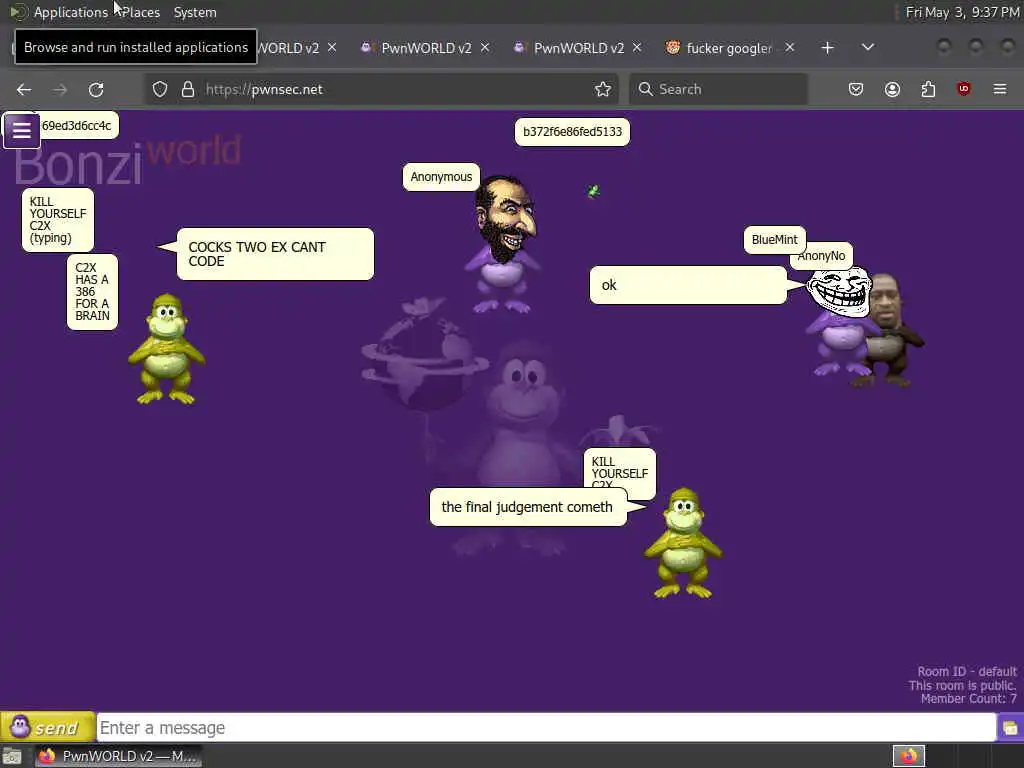Open the Firefox hamburger application menu

point(1000,89)
